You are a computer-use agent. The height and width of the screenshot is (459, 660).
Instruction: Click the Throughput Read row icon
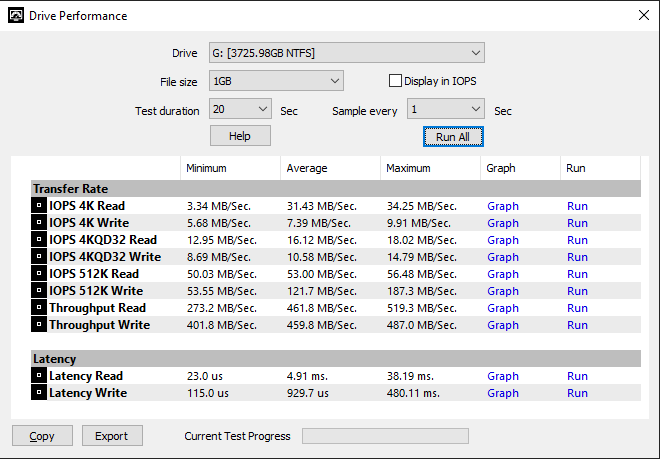click(39, 308)
